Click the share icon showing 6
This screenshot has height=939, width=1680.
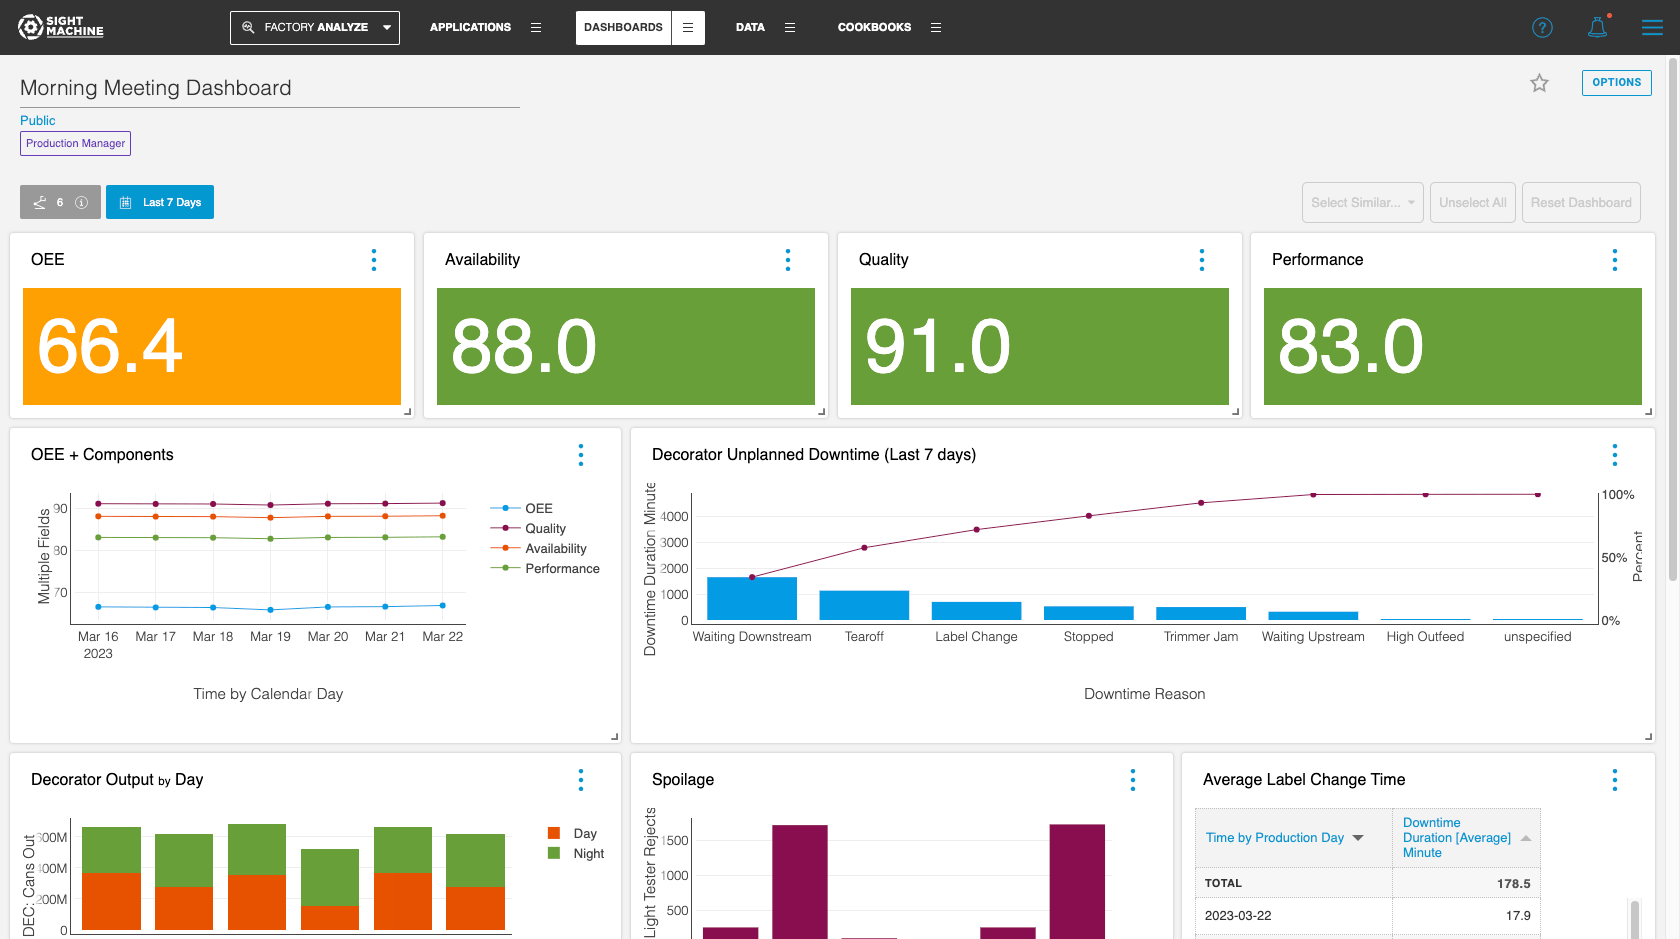[x=40, y=202]
